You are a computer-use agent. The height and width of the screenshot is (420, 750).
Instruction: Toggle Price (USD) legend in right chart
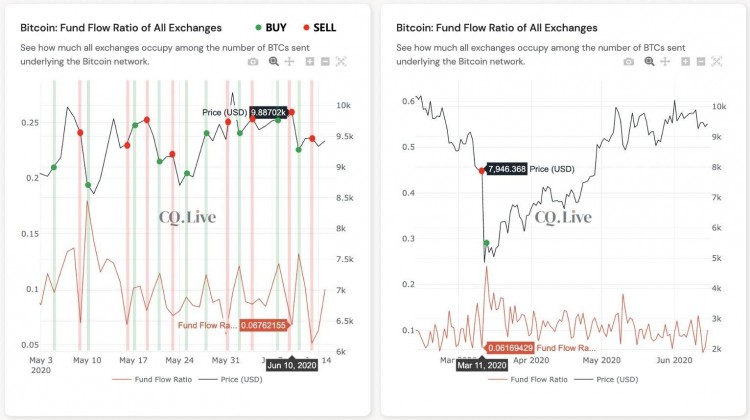coord(606,379)
